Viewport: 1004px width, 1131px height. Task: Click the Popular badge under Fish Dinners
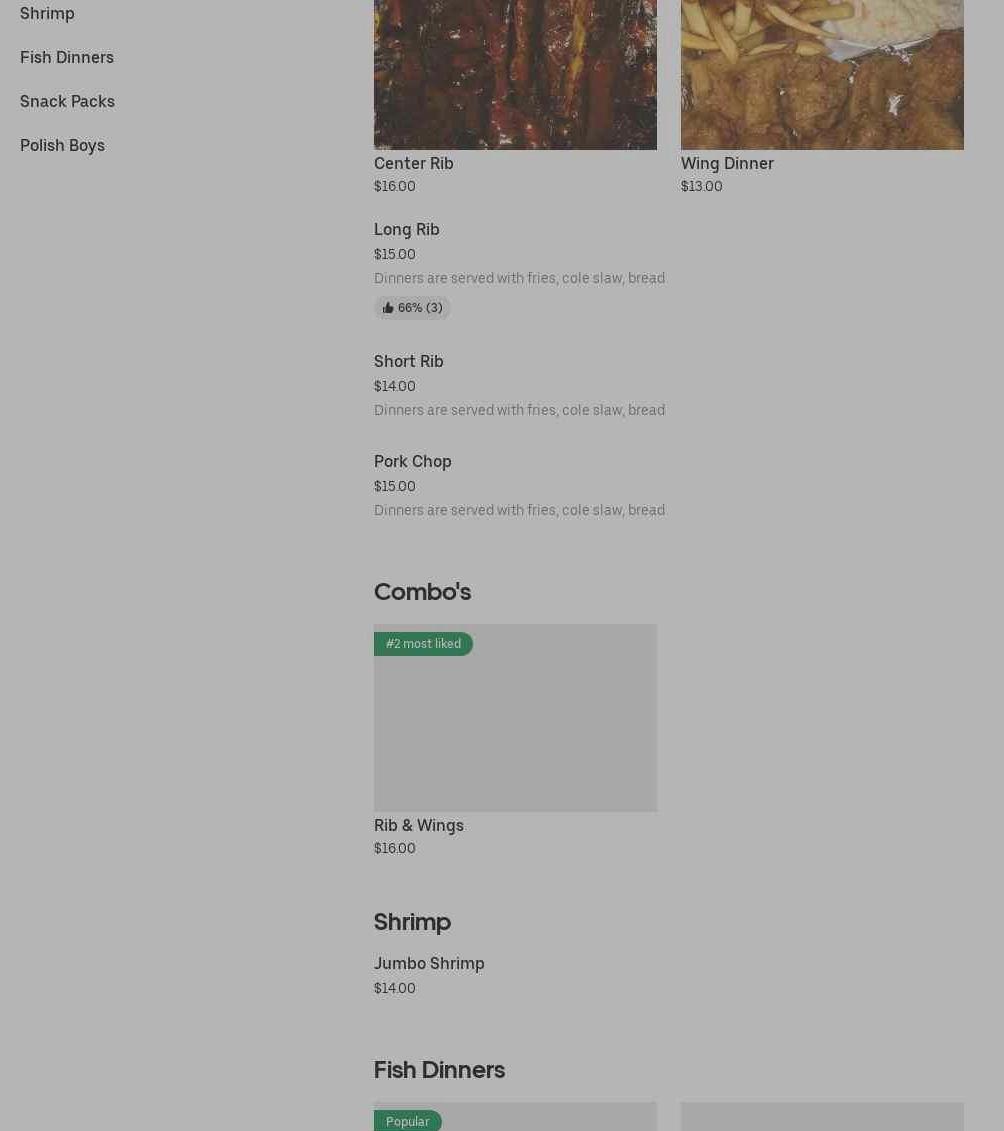[407, 1121]
